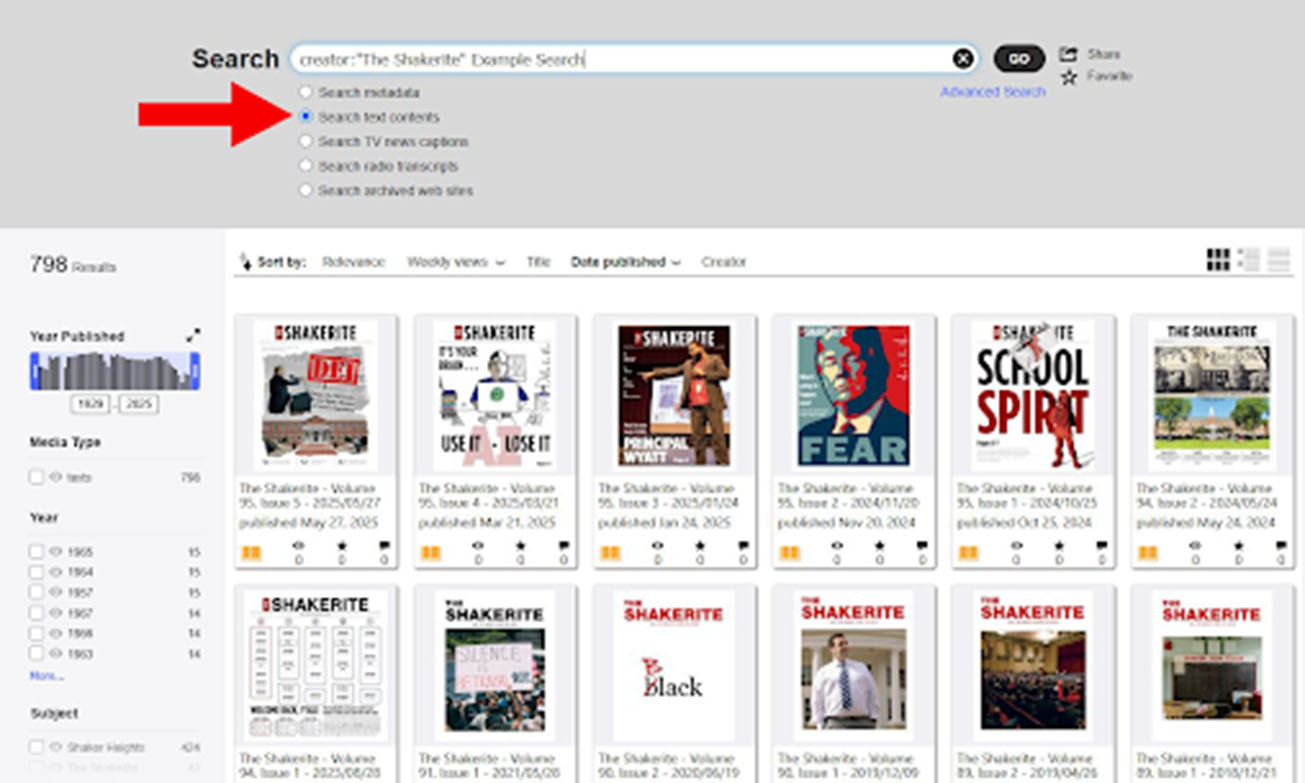Toggle the eye icon next to texts
Screen dimensions: 1305x783
(56, 477)
